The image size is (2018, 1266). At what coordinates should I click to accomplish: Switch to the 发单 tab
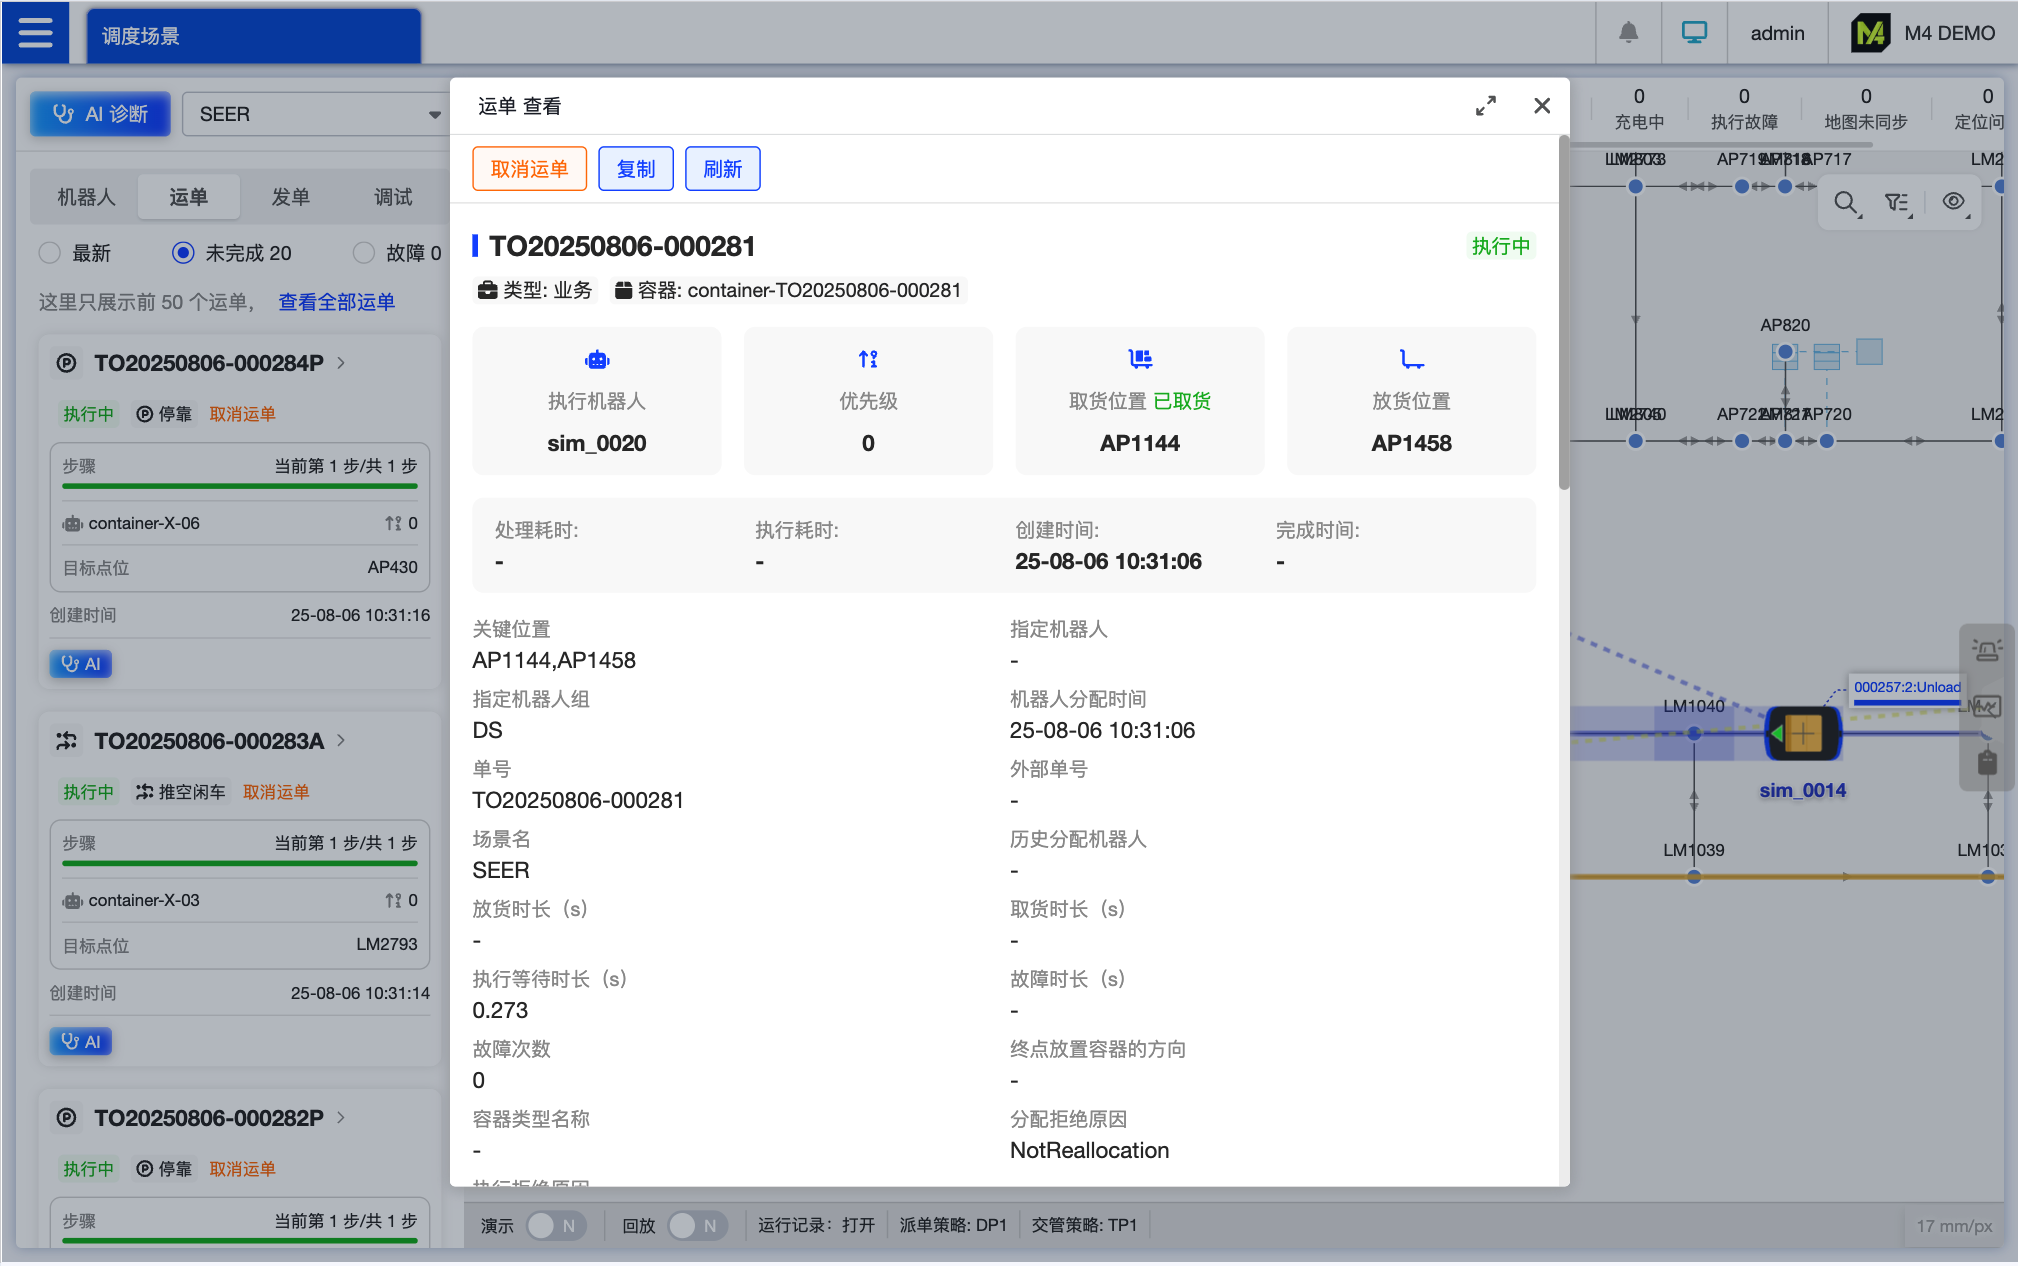[x=290, y=197]
